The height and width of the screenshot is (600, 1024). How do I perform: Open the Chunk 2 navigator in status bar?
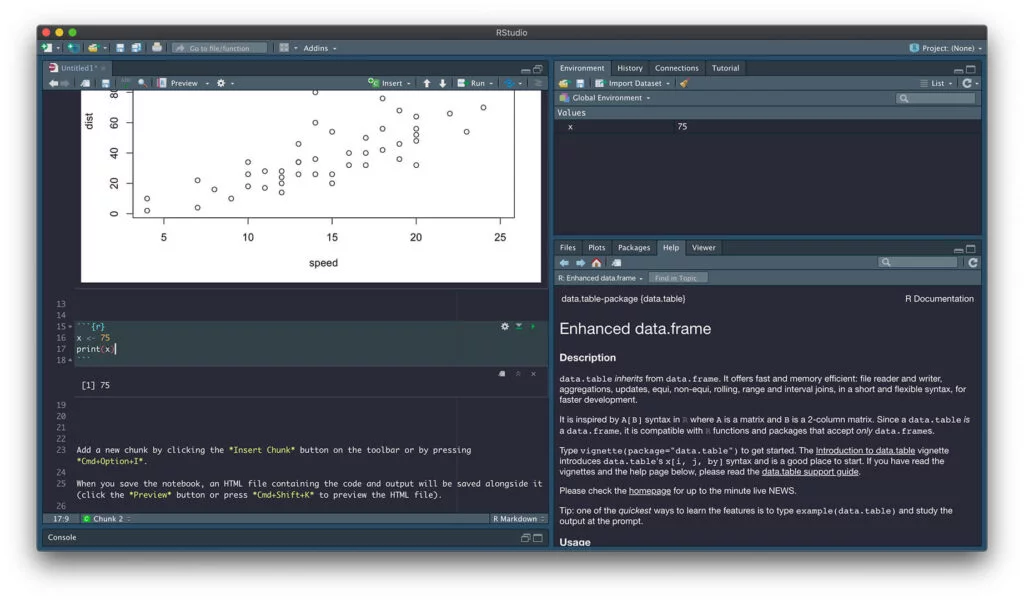106,518
